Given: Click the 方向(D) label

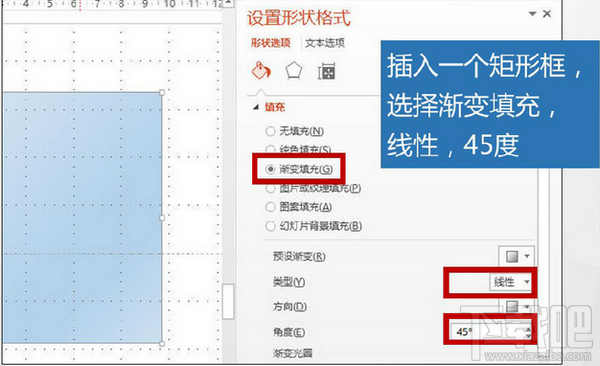Looking at the screenshot, I should click(x=290, y=307).
